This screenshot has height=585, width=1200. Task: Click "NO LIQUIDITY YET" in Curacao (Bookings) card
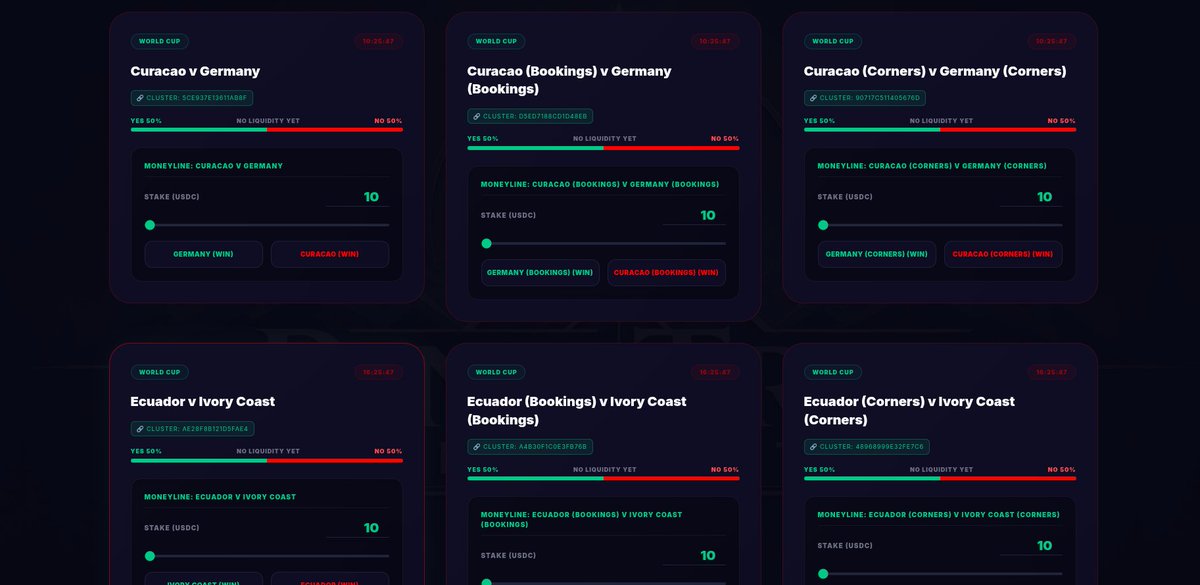[x=604, y=139]
